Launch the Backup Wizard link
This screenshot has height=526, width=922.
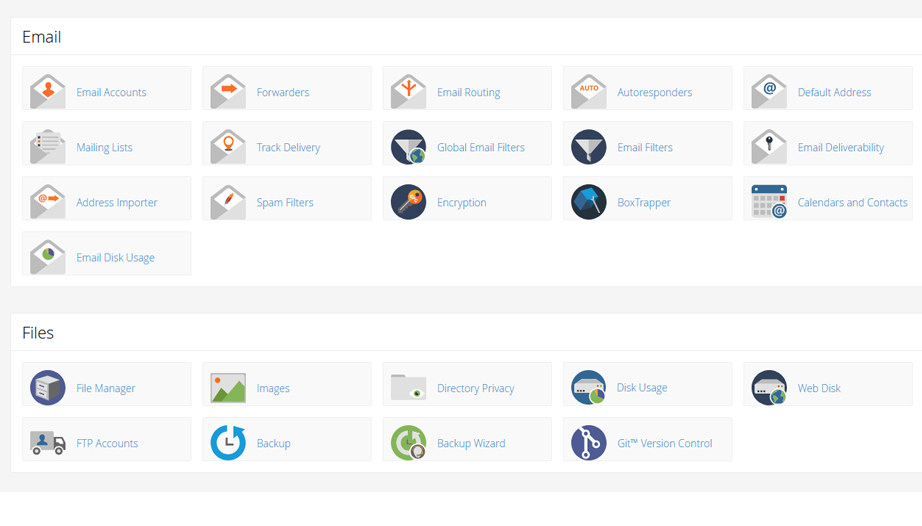471,443
